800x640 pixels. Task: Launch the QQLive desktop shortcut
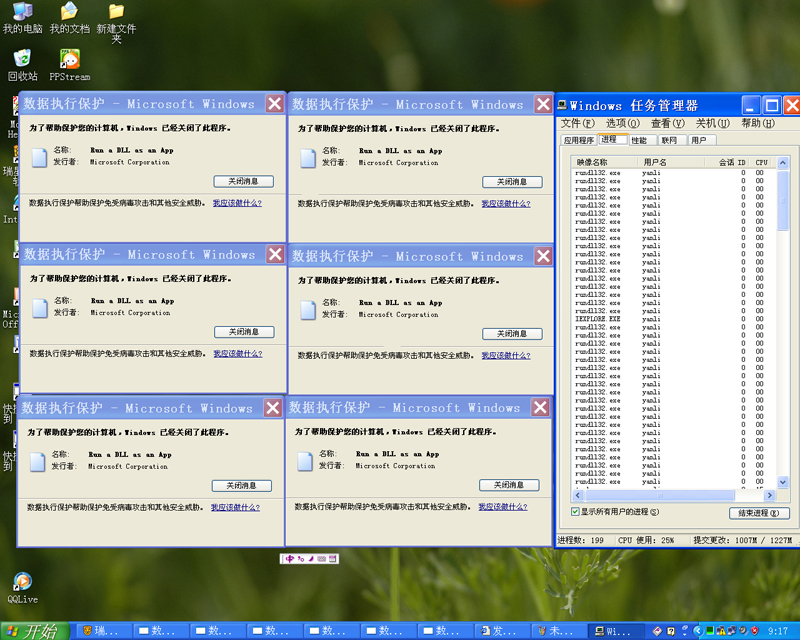(x=22, y=583)
